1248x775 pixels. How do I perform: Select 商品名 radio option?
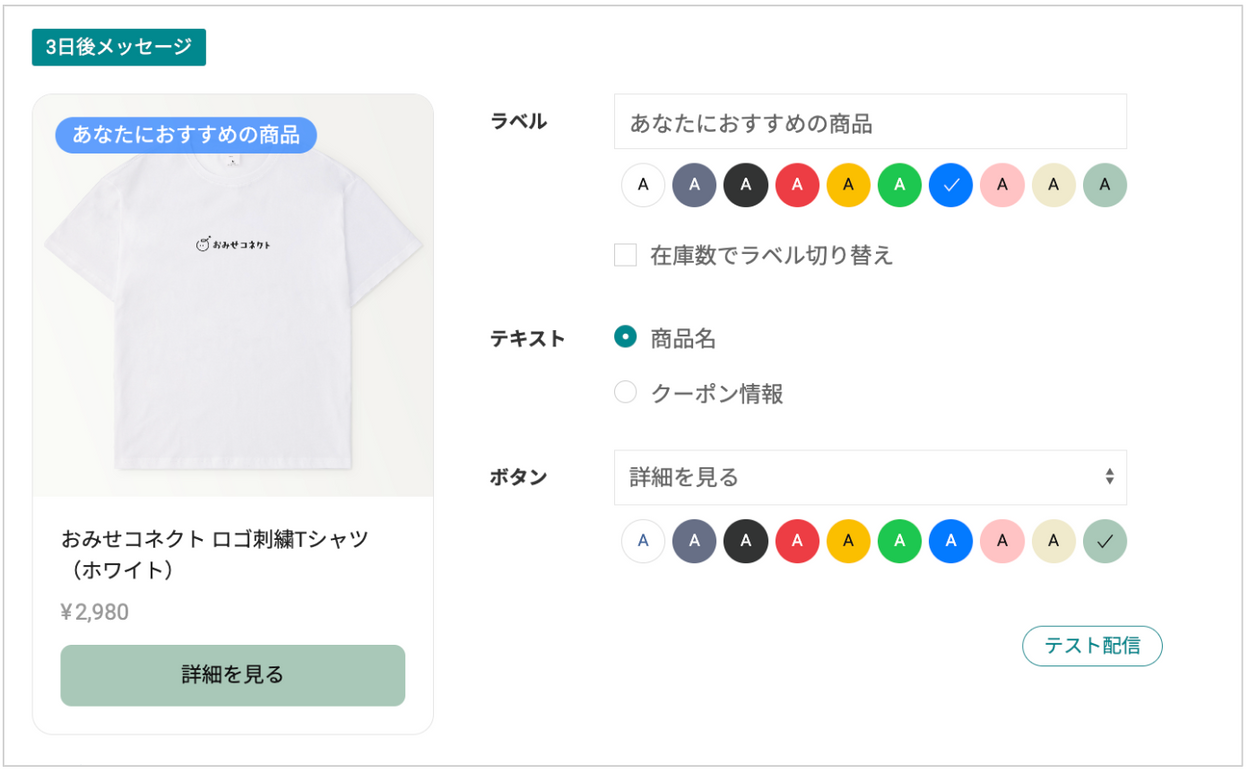[625, 337]
